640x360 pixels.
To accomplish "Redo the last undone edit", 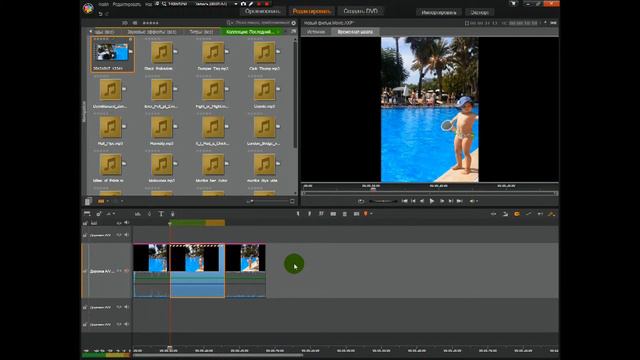I will 107,14.
